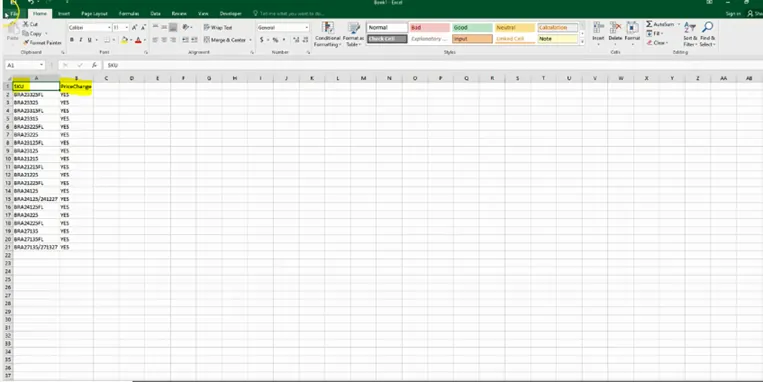
Task: Apply the Bad cell style
Action: (429, 28)
